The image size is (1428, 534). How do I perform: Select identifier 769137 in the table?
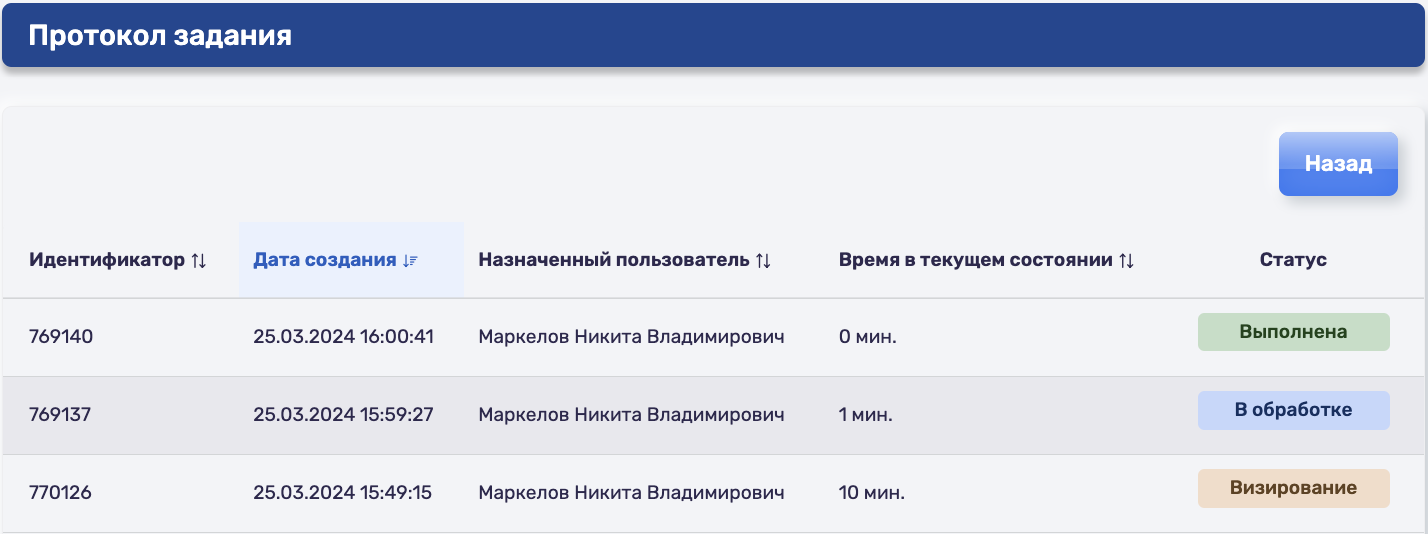pos(60,415)
